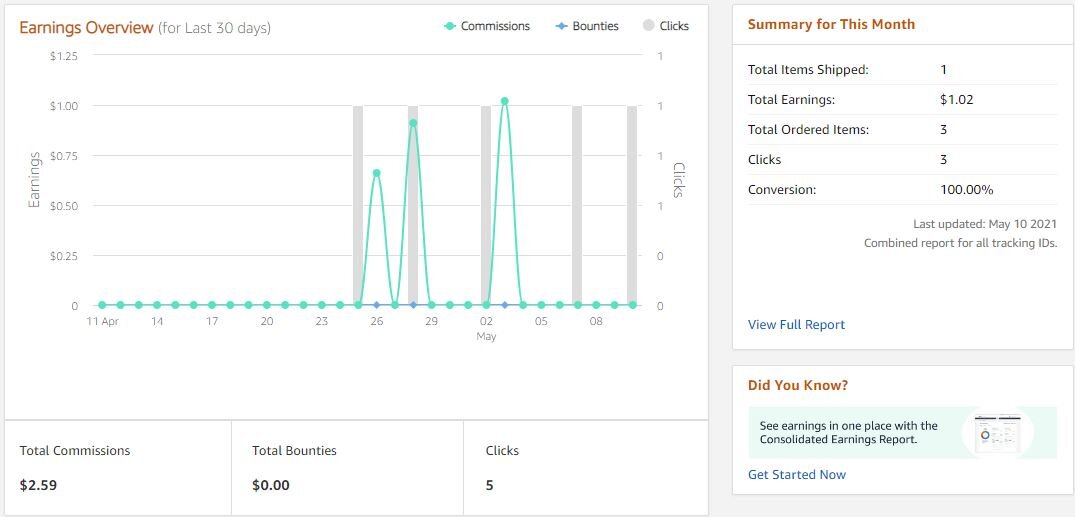Image resolution: width=1075 pixels, height=517 pixels.
Task: Toggle the Bounties series in chart legend
Action: click(x=587, y=26)
